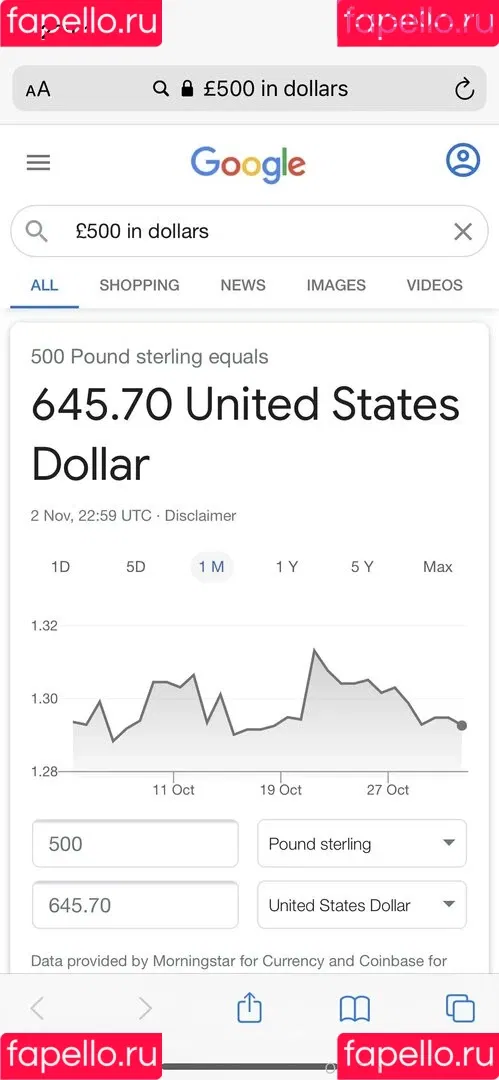
Task: Select the Max chart range
Action: [x=438, y=567]
